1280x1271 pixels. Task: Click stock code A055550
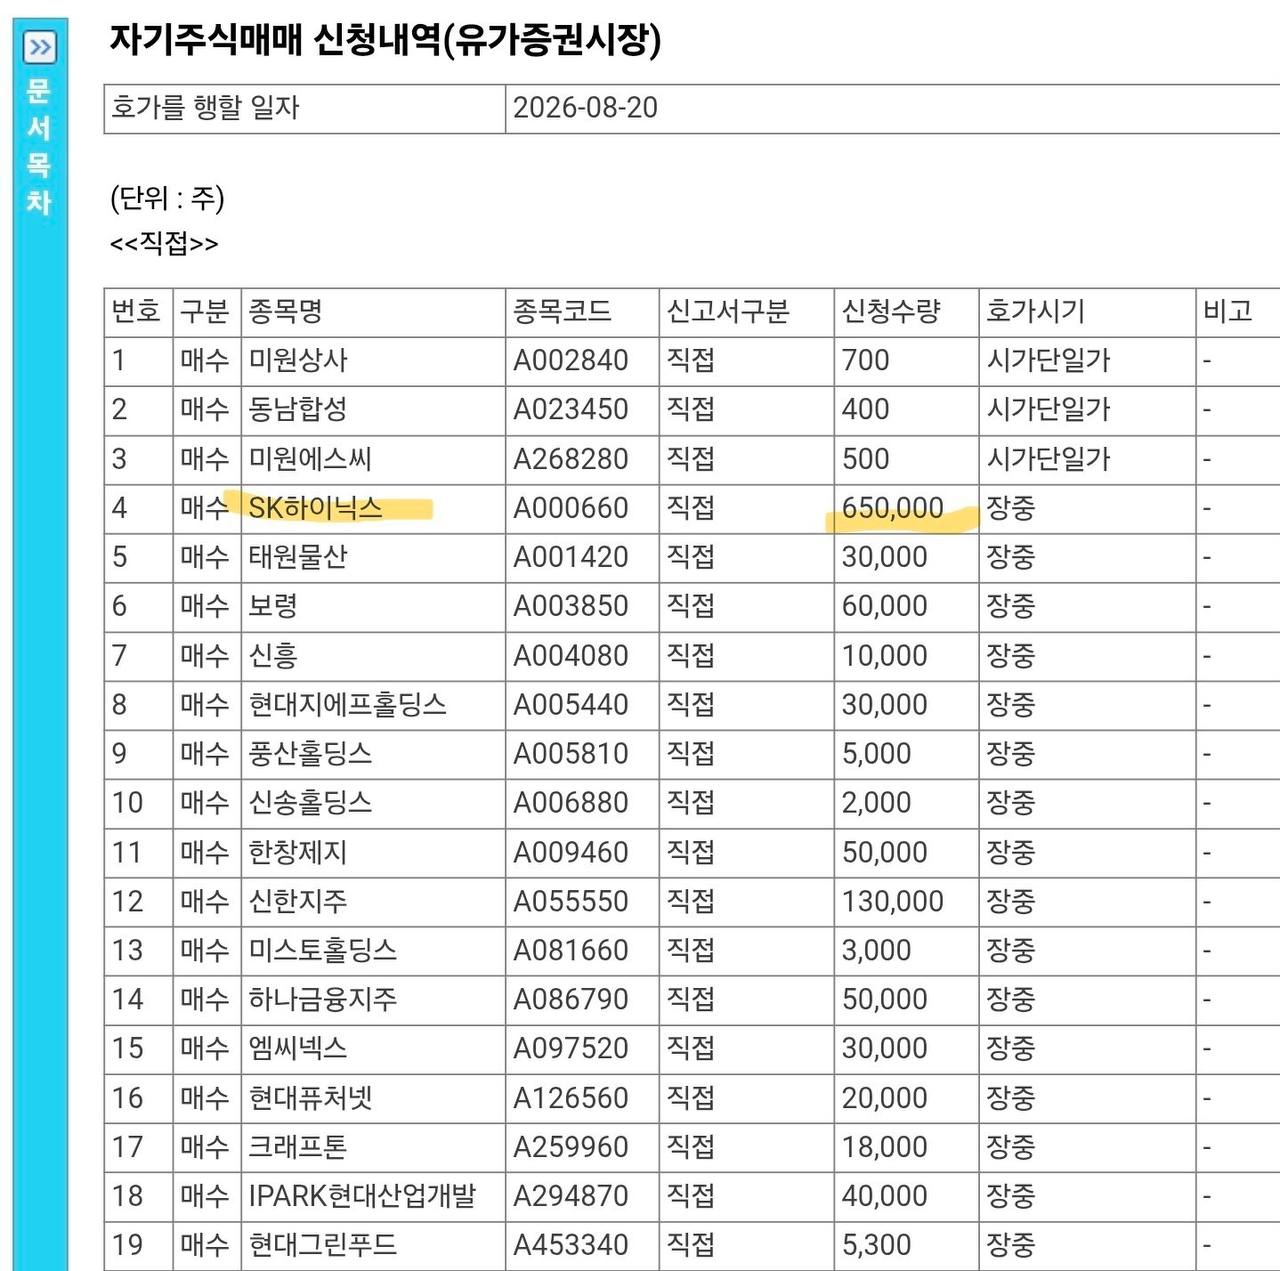571,902
